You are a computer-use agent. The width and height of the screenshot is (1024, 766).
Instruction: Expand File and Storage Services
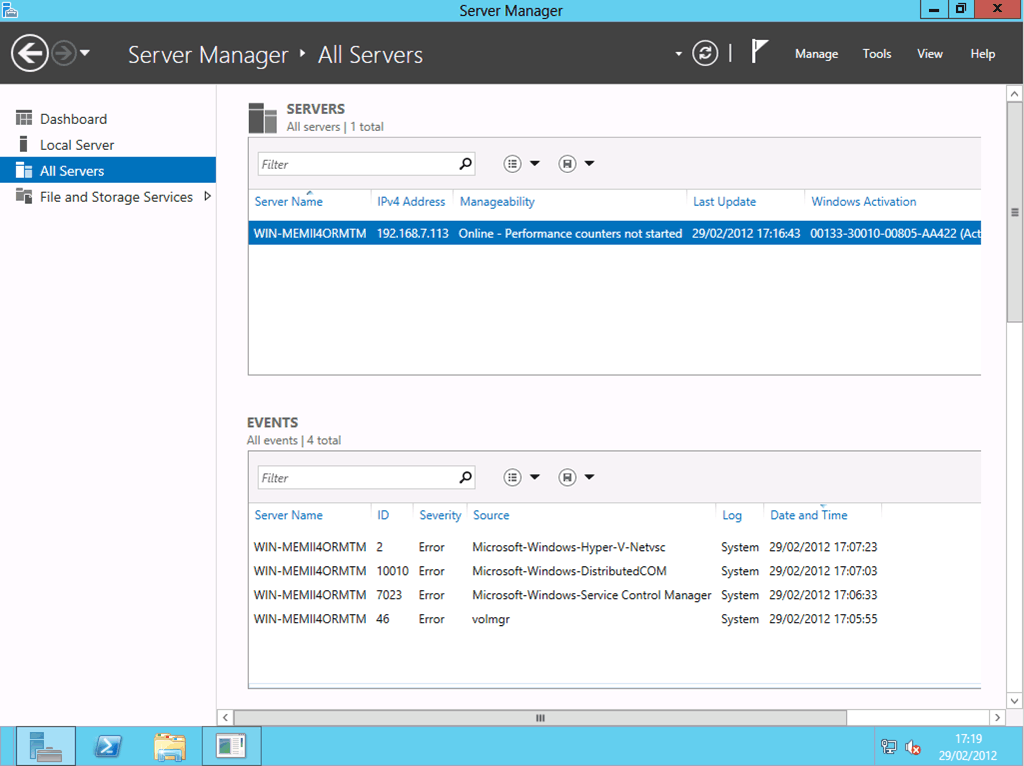tap(207, 197)
